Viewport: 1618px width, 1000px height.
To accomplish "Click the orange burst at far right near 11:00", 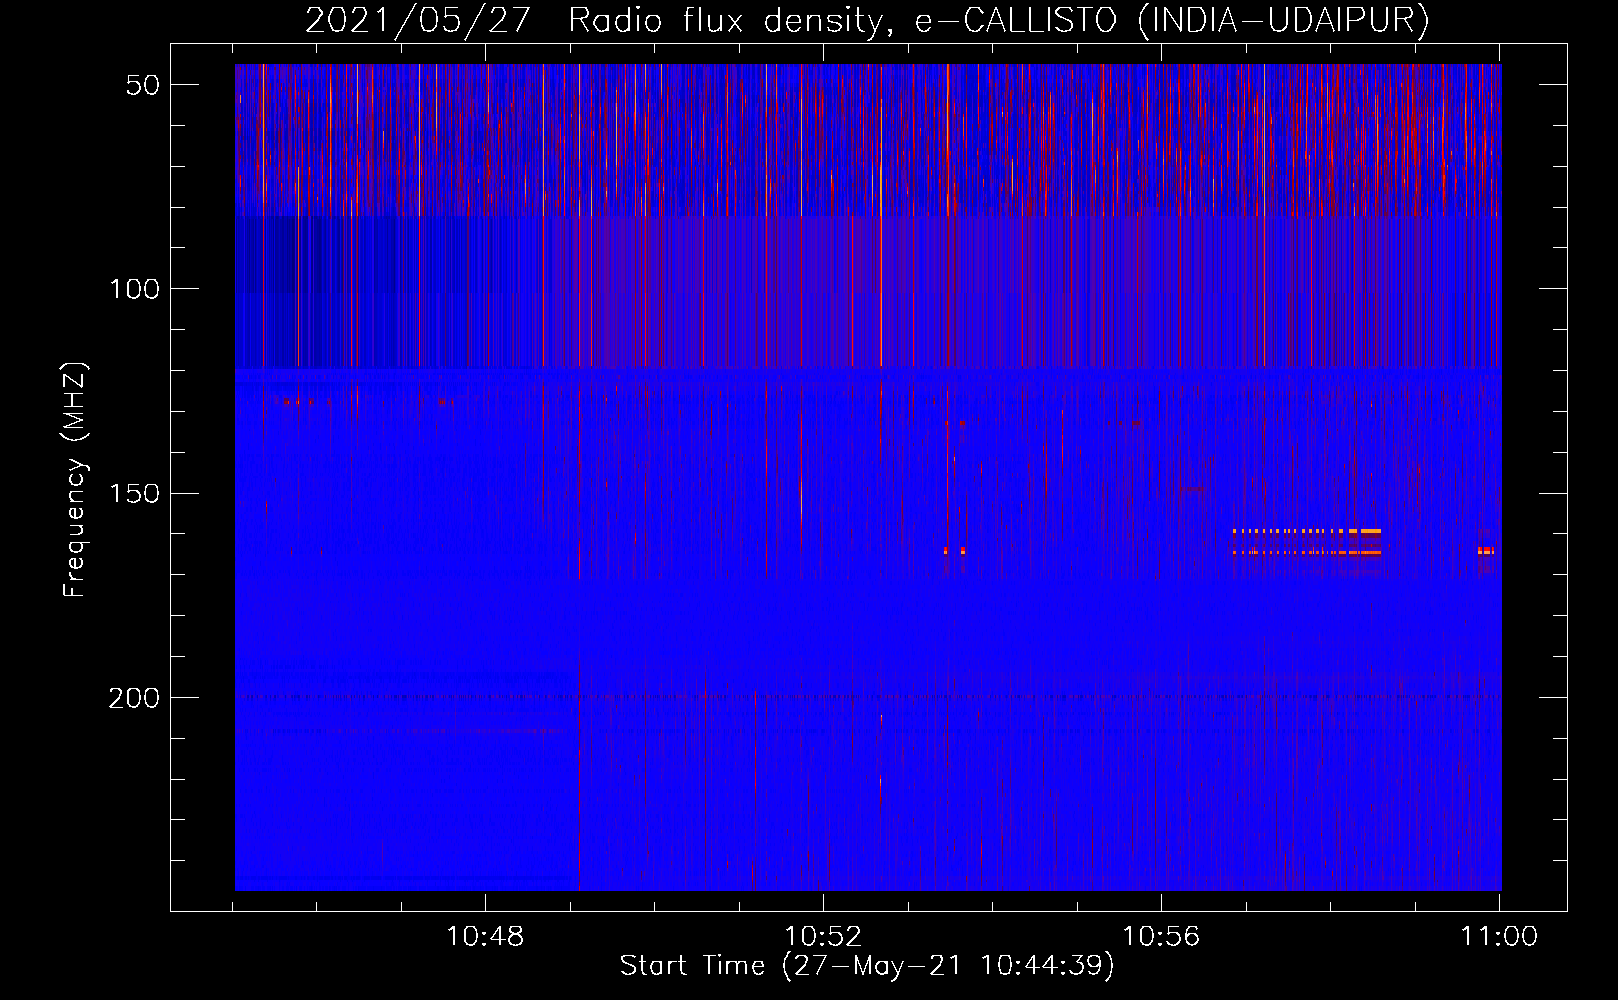I will click(x=1486, y=550).
